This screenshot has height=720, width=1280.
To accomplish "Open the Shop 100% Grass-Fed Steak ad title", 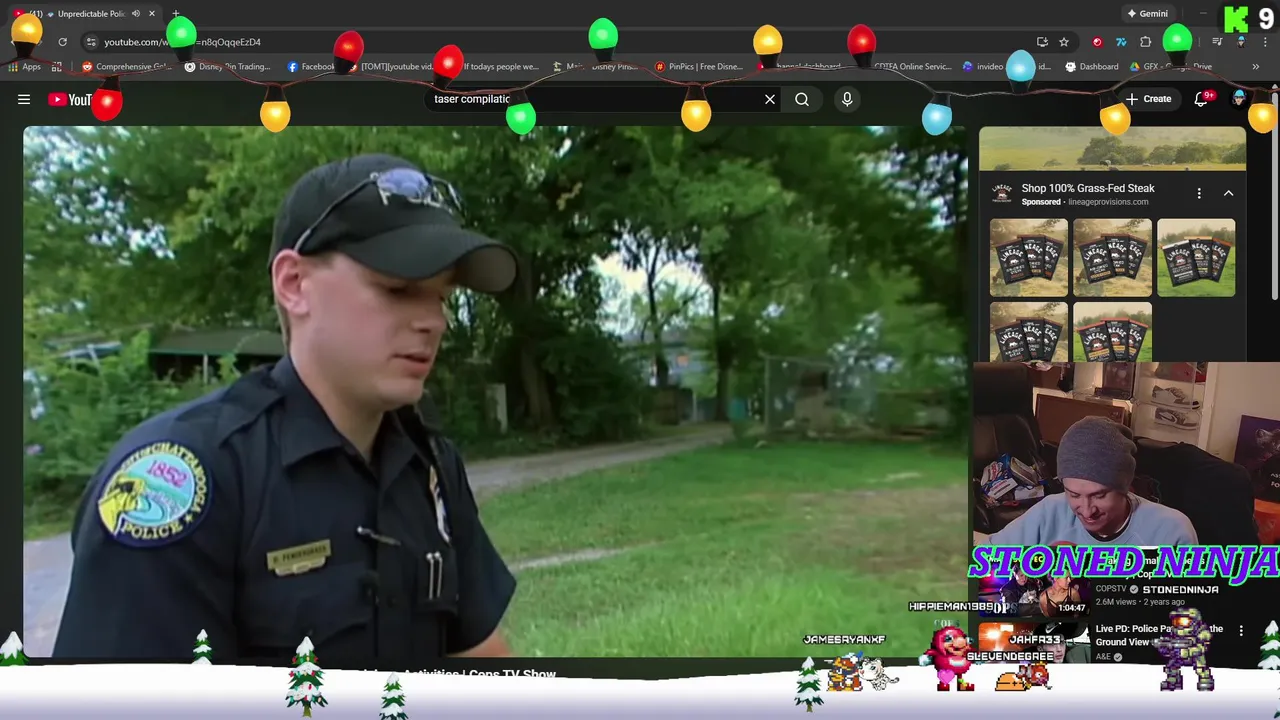I will pos(1088,188).
